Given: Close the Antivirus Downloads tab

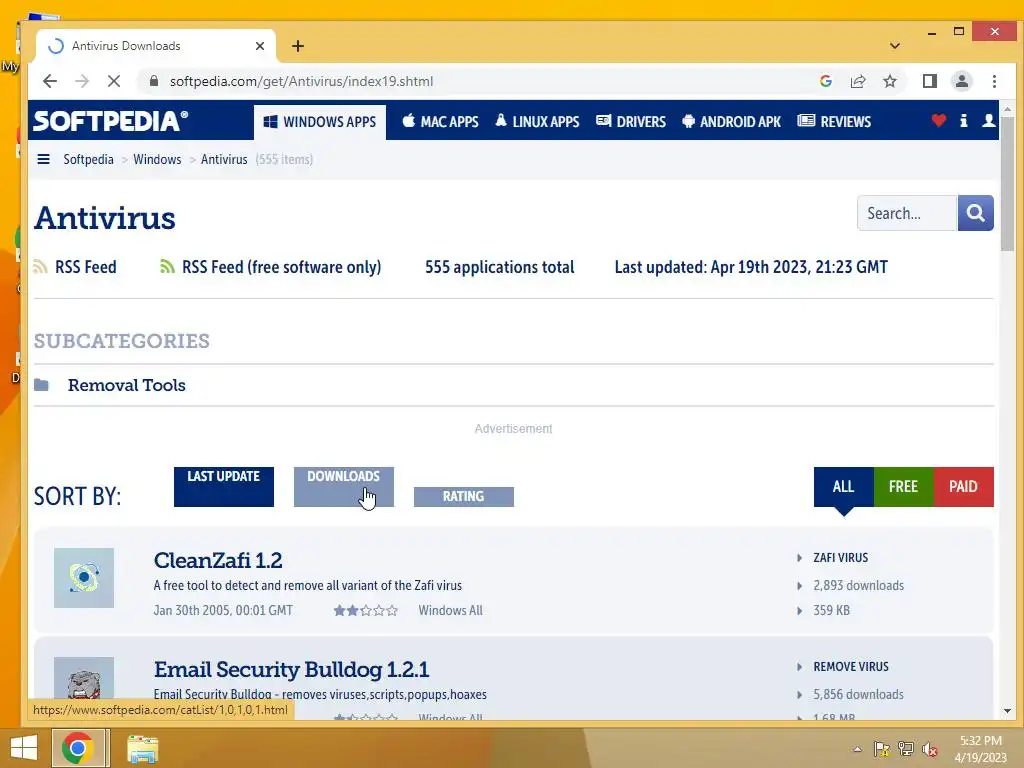Looking at the screenshot, I should point(260,46).
